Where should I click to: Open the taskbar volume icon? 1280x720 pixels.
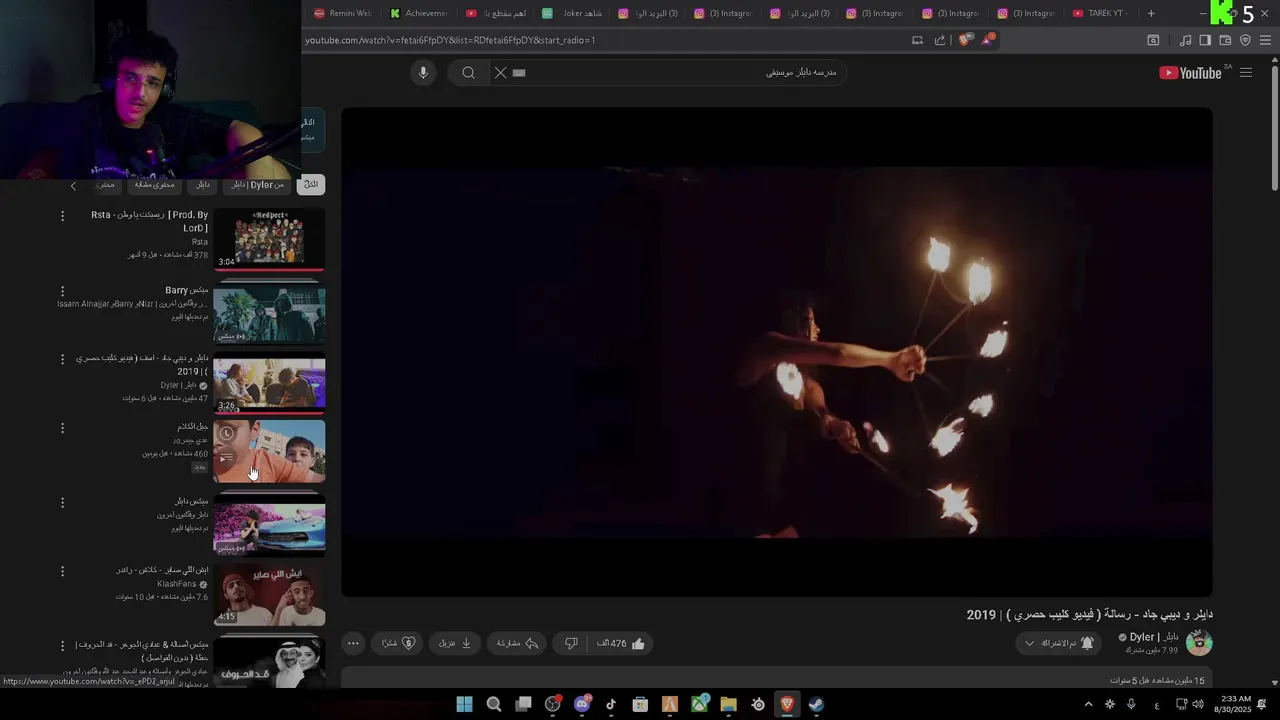1197,704
